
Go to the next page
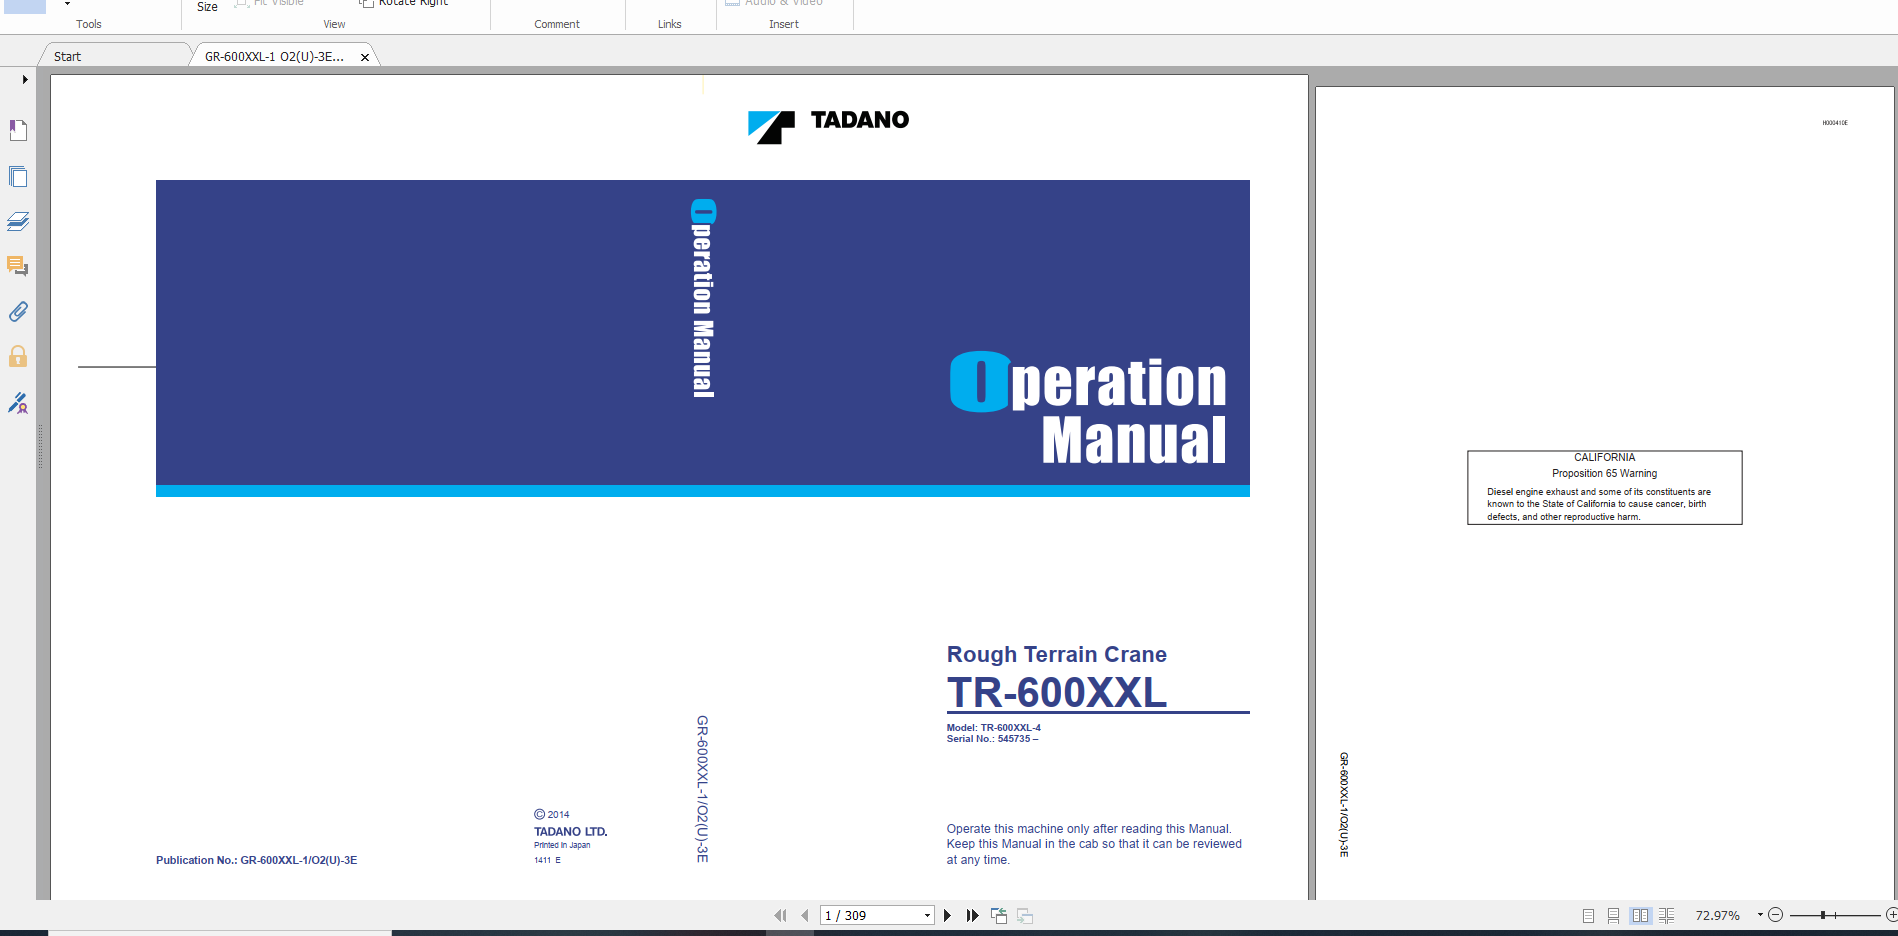point(947,914)
